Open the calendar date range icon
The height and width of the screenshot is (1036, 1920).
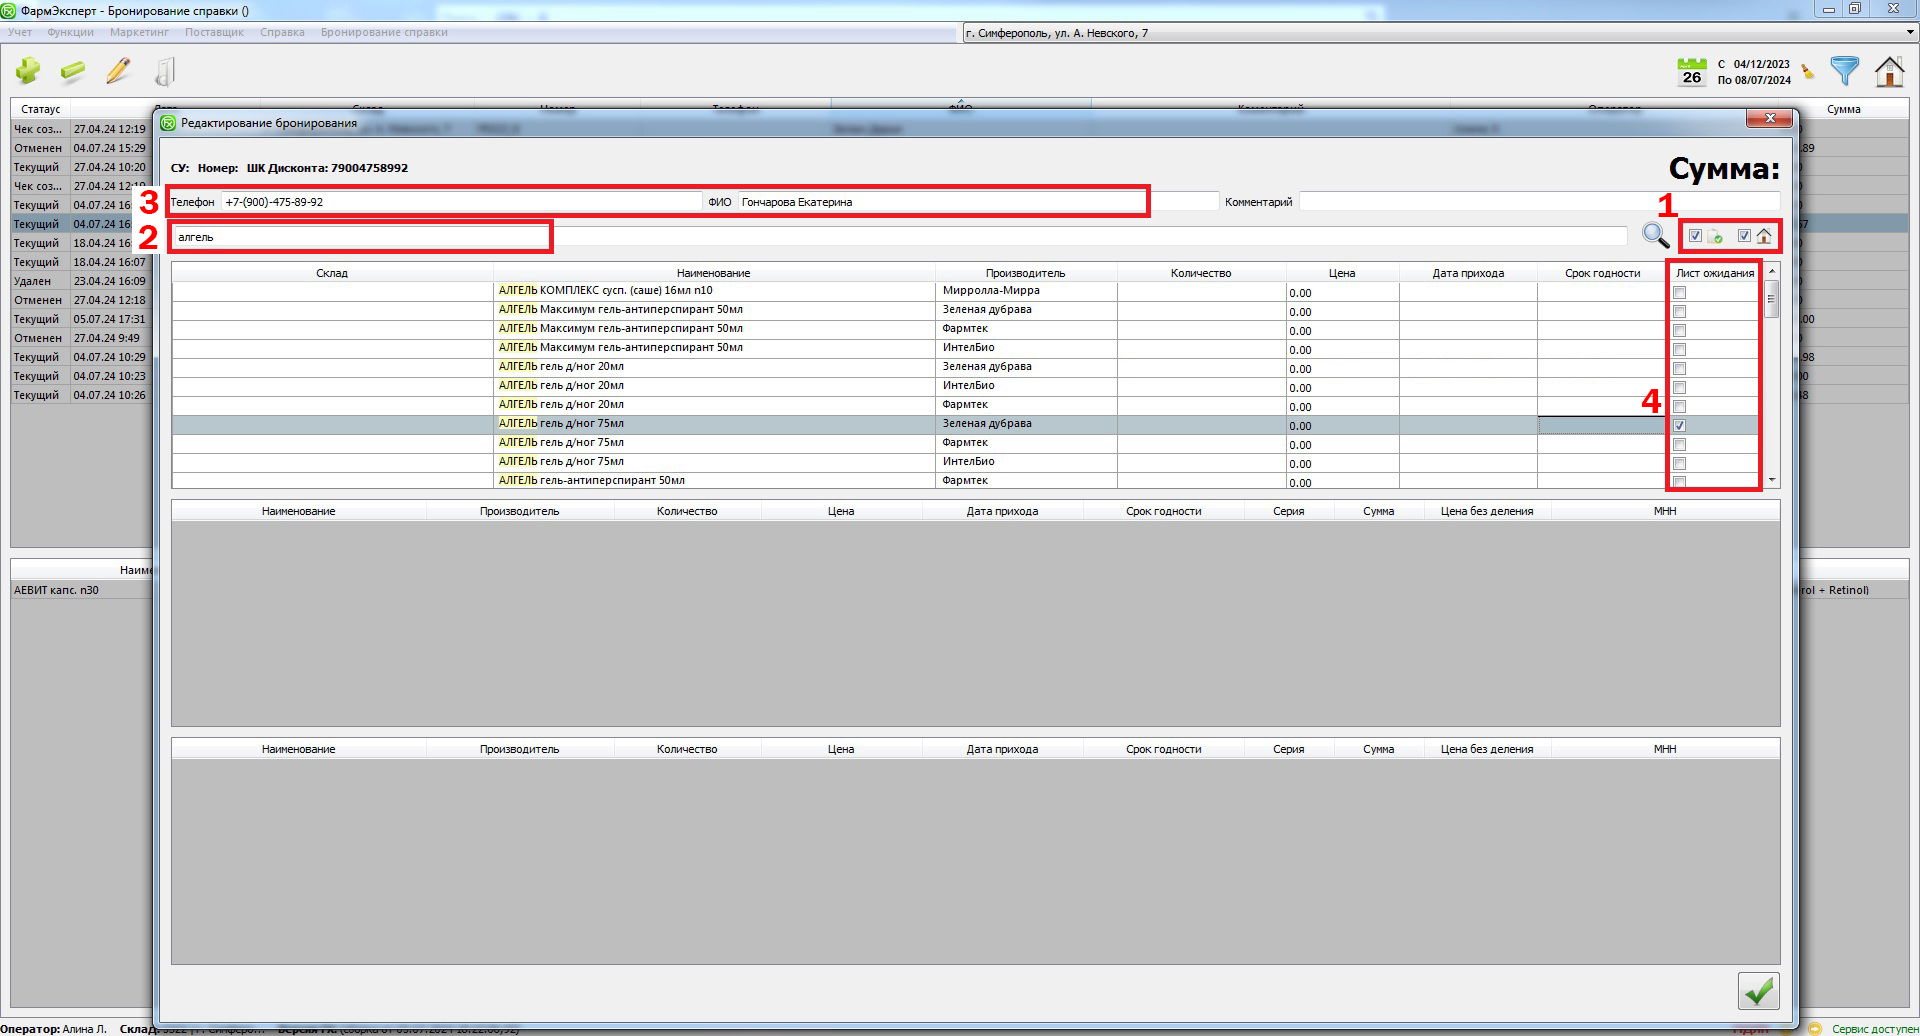[1691, 72]
